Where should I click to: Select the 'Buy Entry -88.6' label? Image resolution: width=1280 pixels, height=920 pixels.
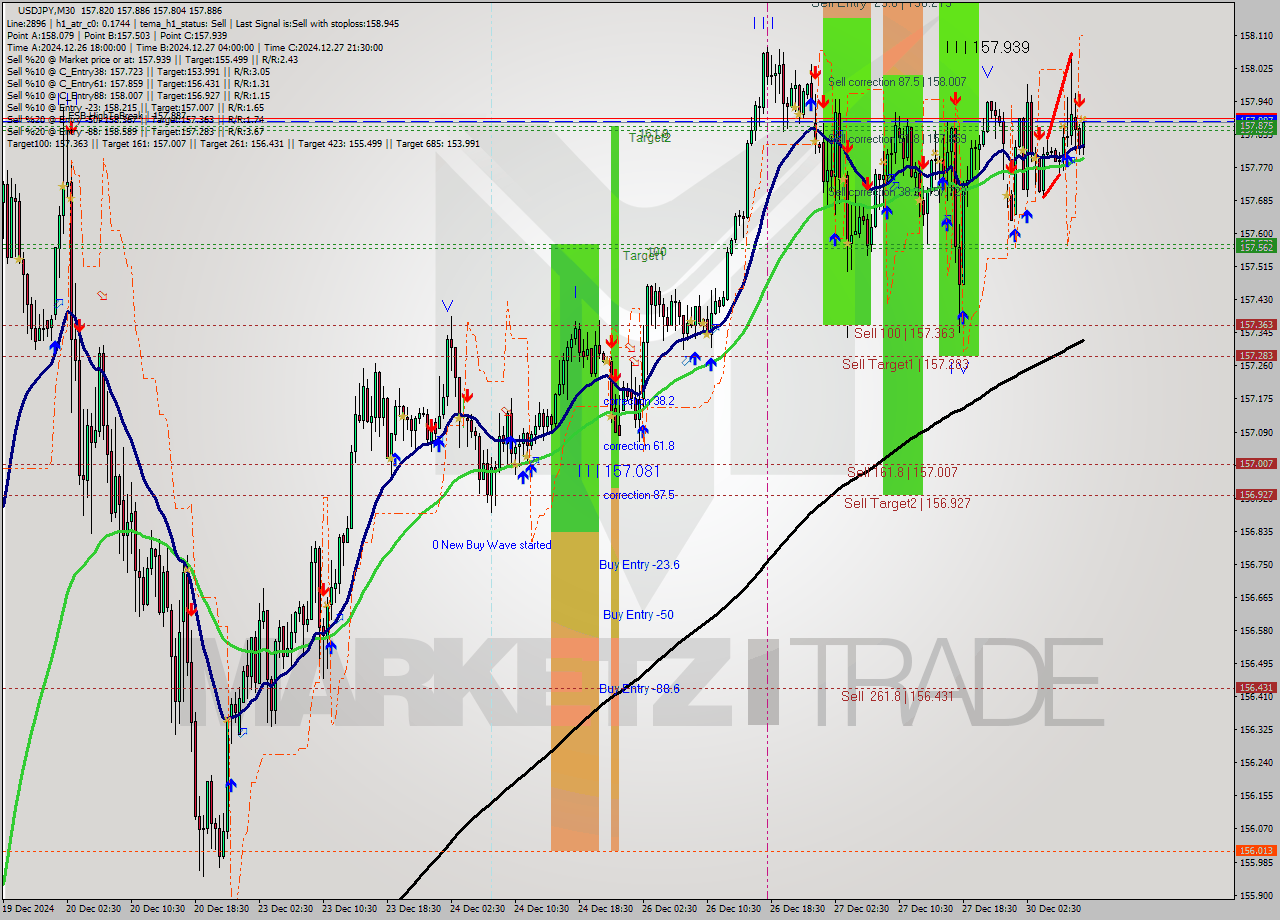click(639, 689)
